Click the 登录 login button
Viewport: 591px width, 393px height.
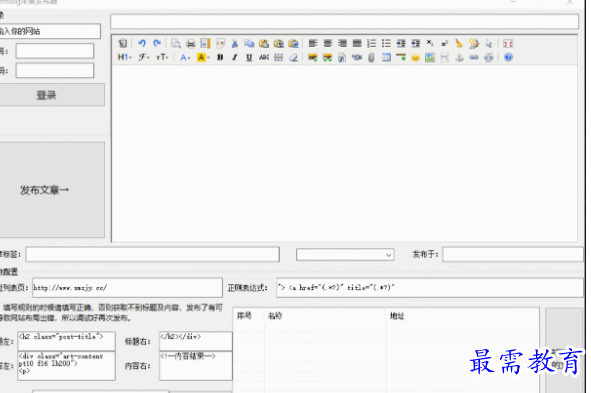52,95
